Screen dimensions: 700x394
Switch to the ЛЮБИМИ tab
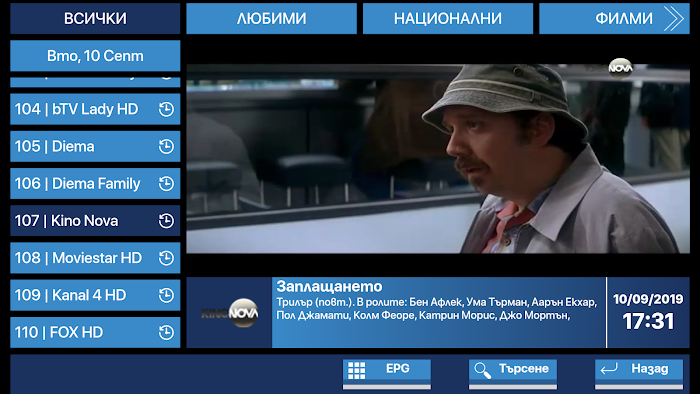click(271, 19)
